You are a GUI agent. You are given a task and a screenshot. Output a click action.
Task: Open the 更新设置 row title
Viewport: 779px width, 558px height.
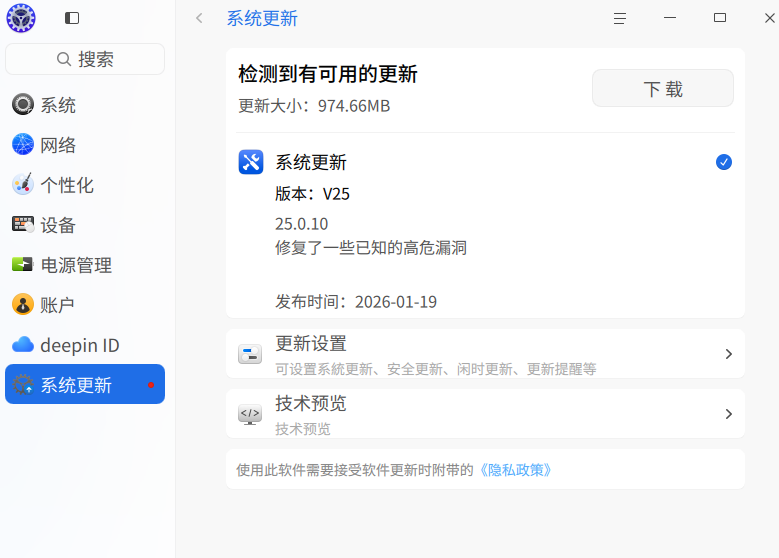point(311,343)
